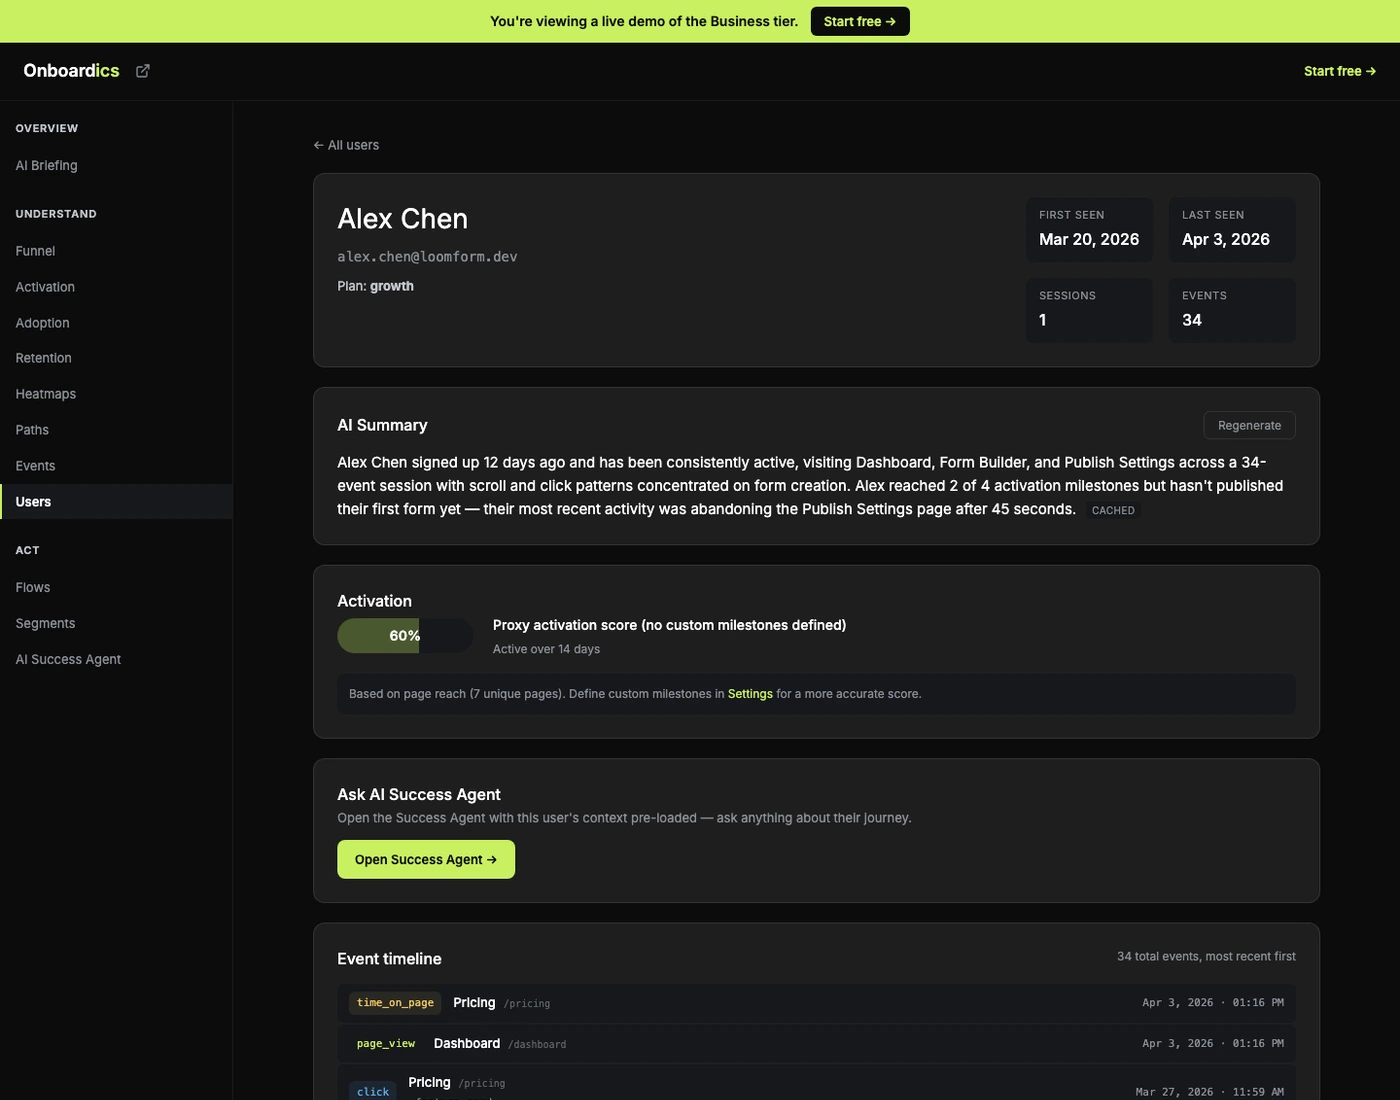View Paths in the sidebar
This screenshot has height=1100, width=1400.
click(x=31, y=429)
